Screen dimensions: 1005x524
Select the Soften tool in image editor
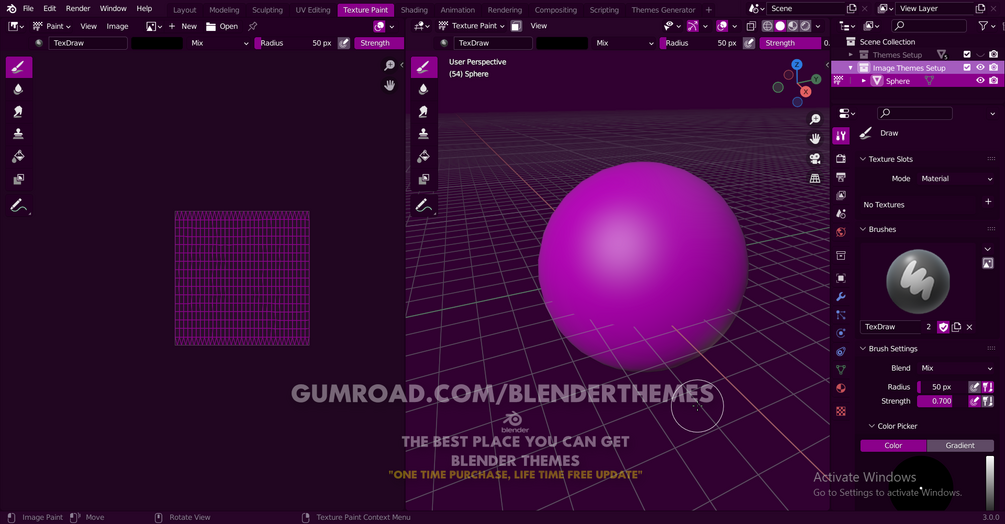(19, 90)
